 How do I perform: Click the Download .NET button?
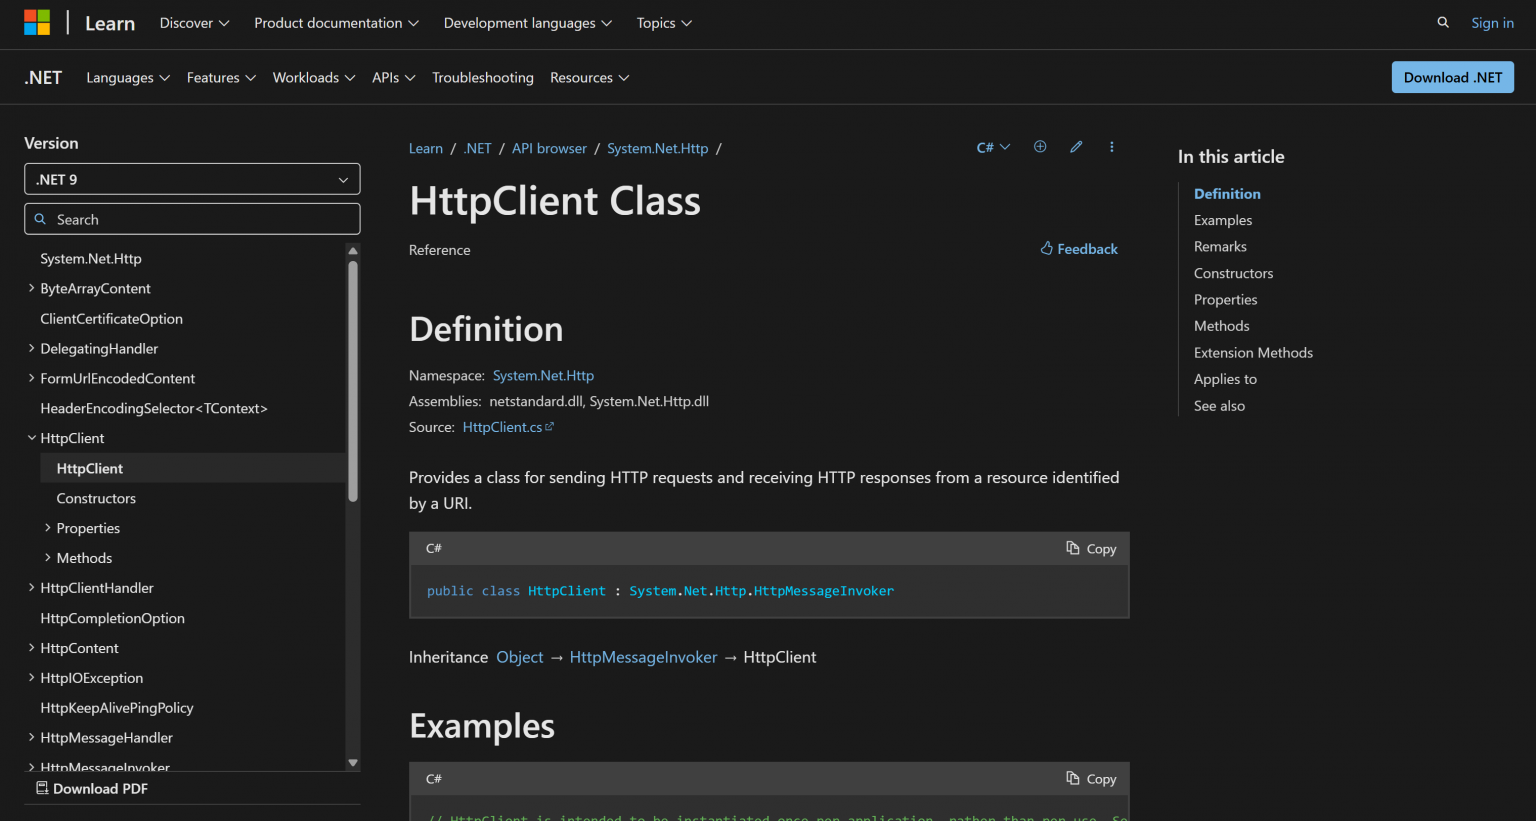(x=1452, y=78)
